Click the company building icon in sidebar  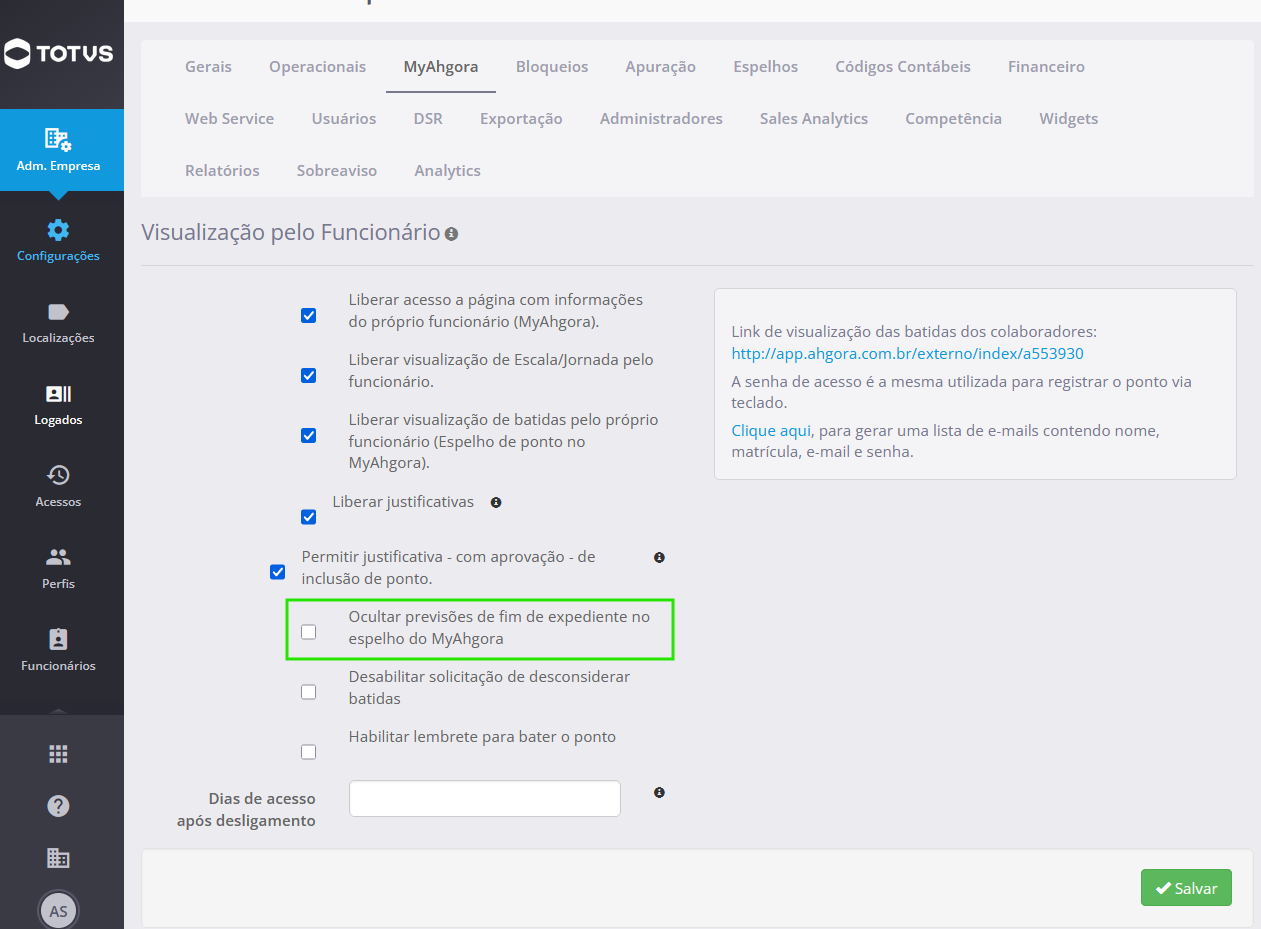59,858
